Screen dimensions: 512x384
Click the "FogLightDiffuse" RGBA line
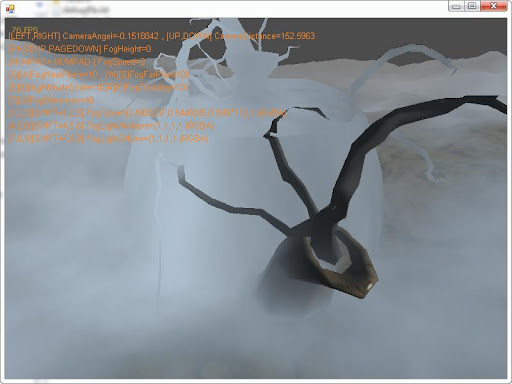point(108,138)
